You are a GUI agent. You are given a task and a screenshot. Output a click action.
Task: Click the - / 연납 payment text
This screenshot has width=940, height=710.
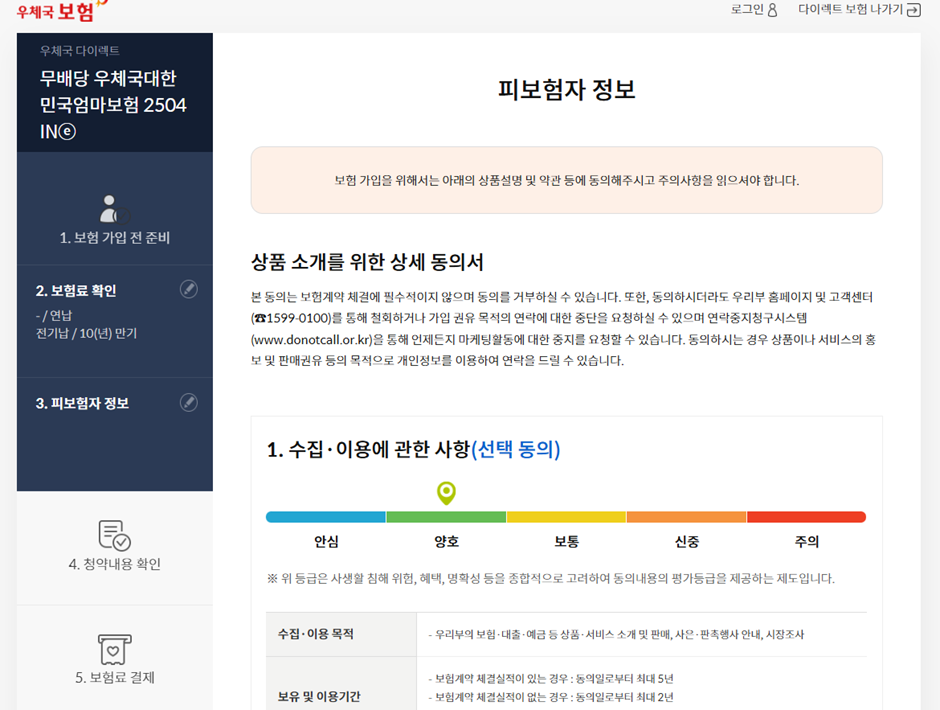coord(54,315)
